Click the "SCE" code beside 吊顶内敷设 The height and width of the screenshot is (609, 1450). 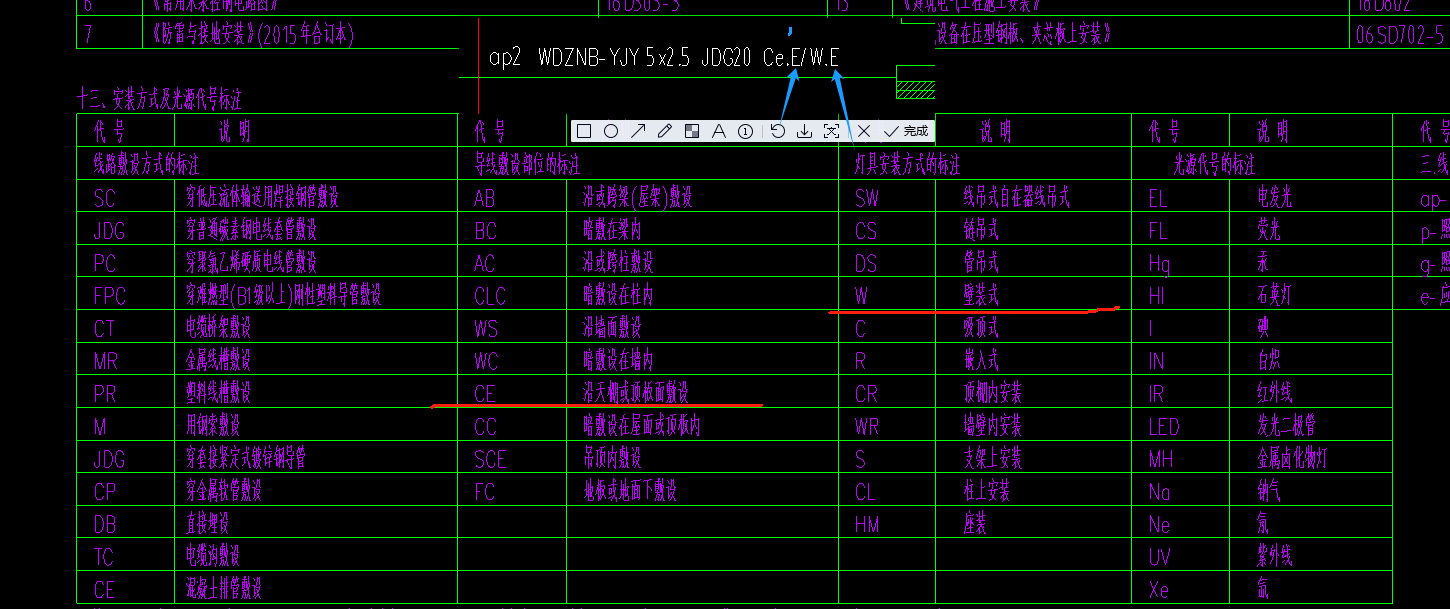pos(490,459)
